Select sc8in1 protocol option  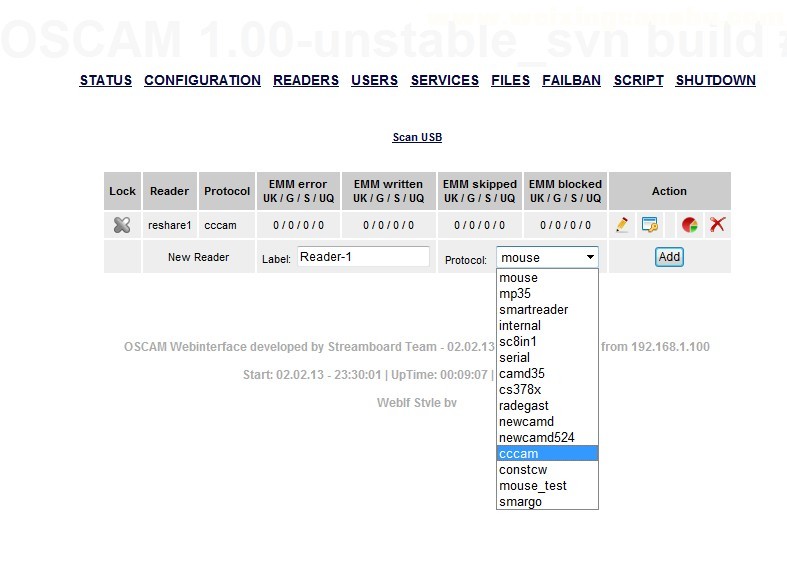pos(547,342)
